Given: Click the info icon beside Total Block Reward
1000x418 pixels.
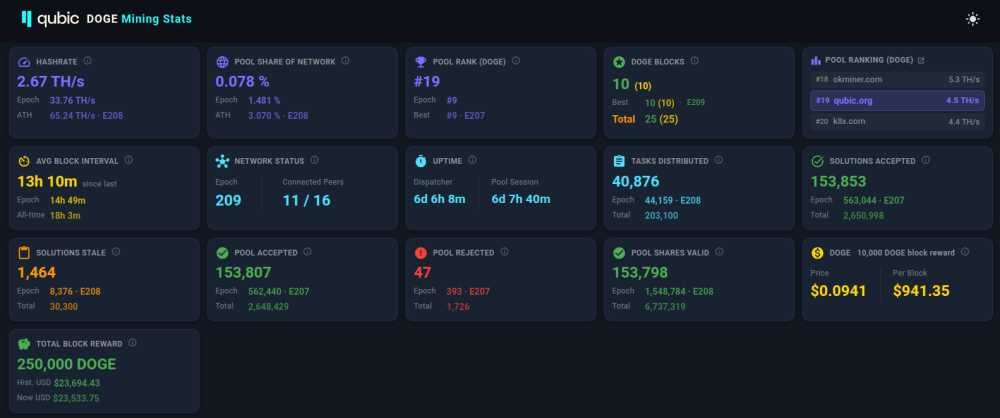Looking at the screenshot, I should pyautogui.click(x=131, y=343).
